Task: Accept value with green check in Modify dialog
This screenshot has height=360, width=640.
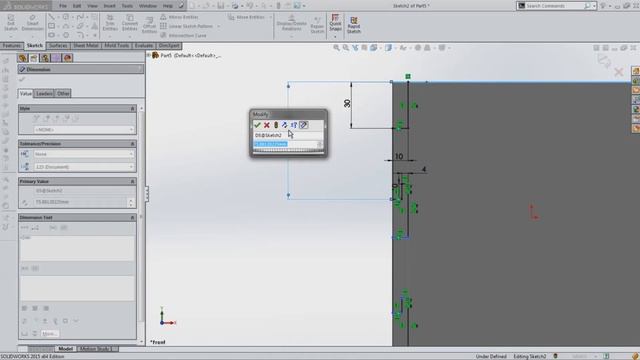Action: pyautogui.click(x=257, y=125)
